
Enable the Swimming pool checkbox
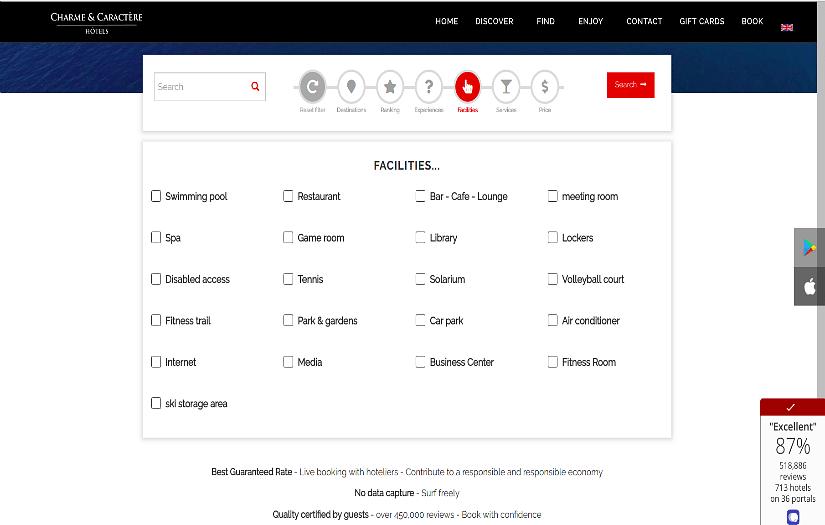coord(156,196)
